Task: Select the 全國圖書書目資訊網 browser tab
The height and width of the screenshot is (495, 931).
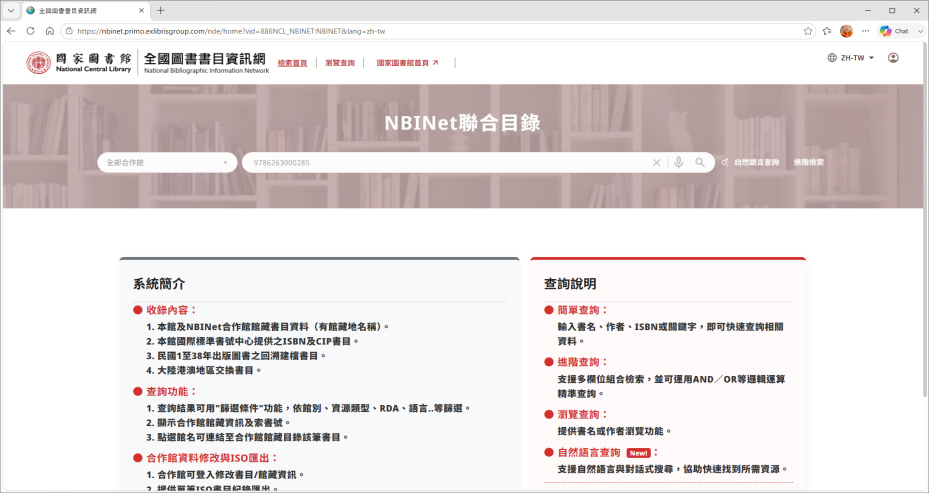Action: click(x=86, y=11)
